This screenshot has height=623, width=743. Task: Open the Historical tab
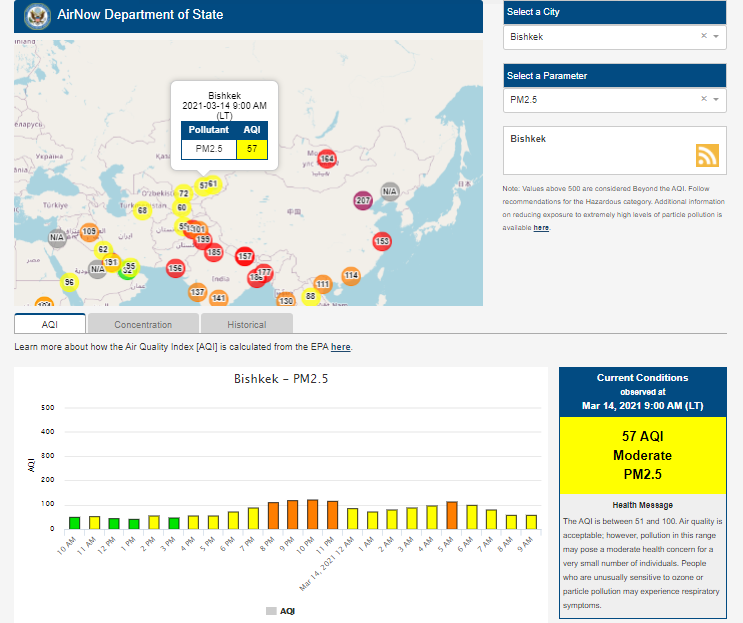coord(246,324)
